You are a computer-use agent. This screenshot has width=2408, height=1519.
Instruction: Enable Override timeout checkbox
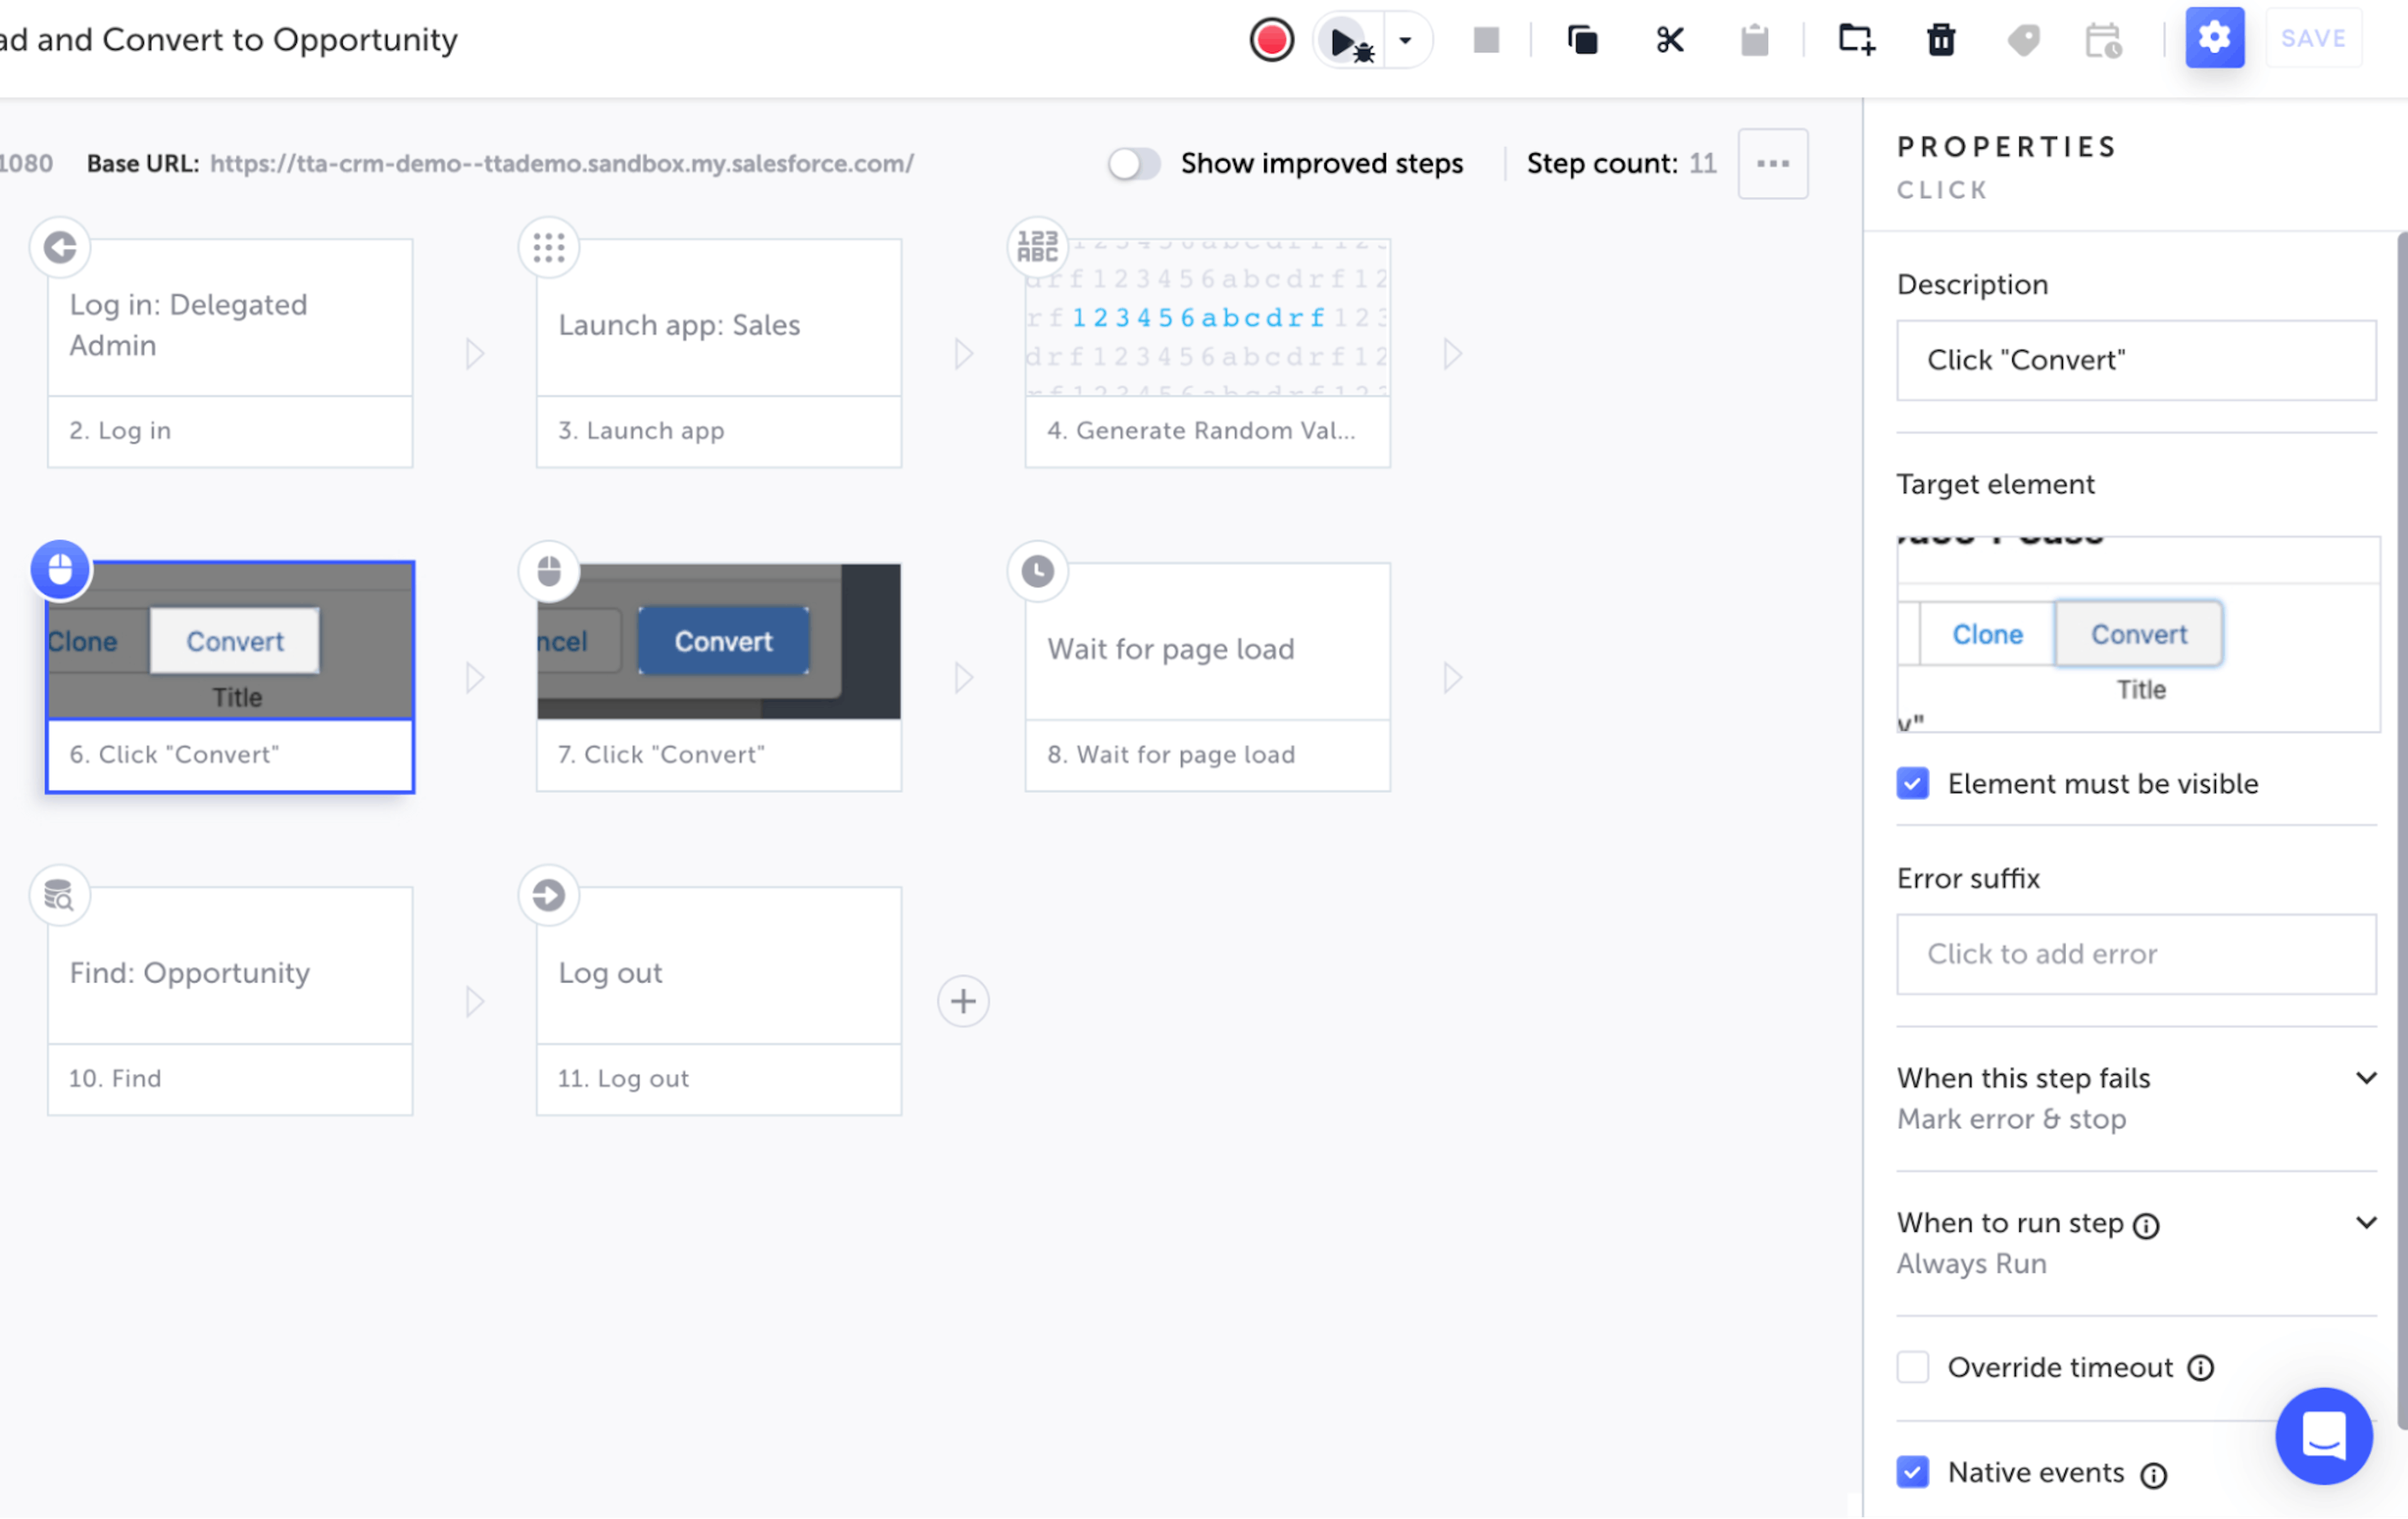pos(1912,1367)
